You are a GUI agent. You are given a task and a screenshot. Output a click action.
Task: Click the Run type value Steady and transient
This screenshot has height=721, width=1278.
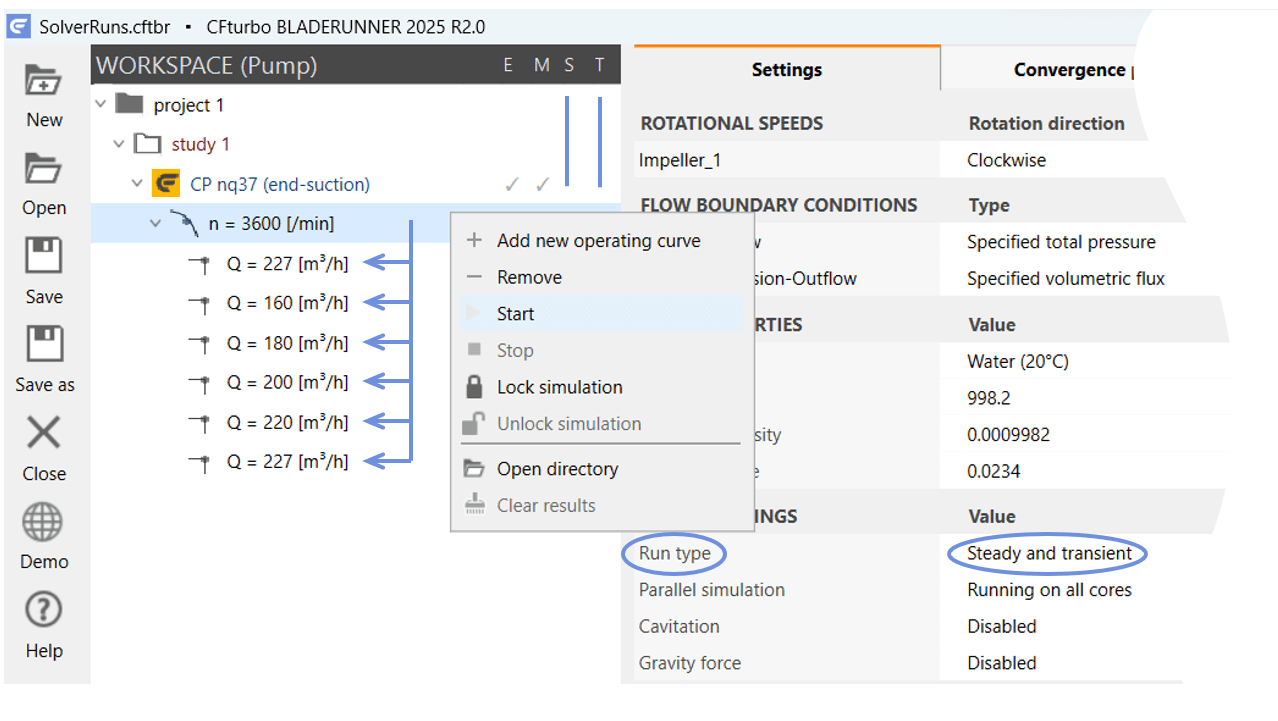[1050, 553]
